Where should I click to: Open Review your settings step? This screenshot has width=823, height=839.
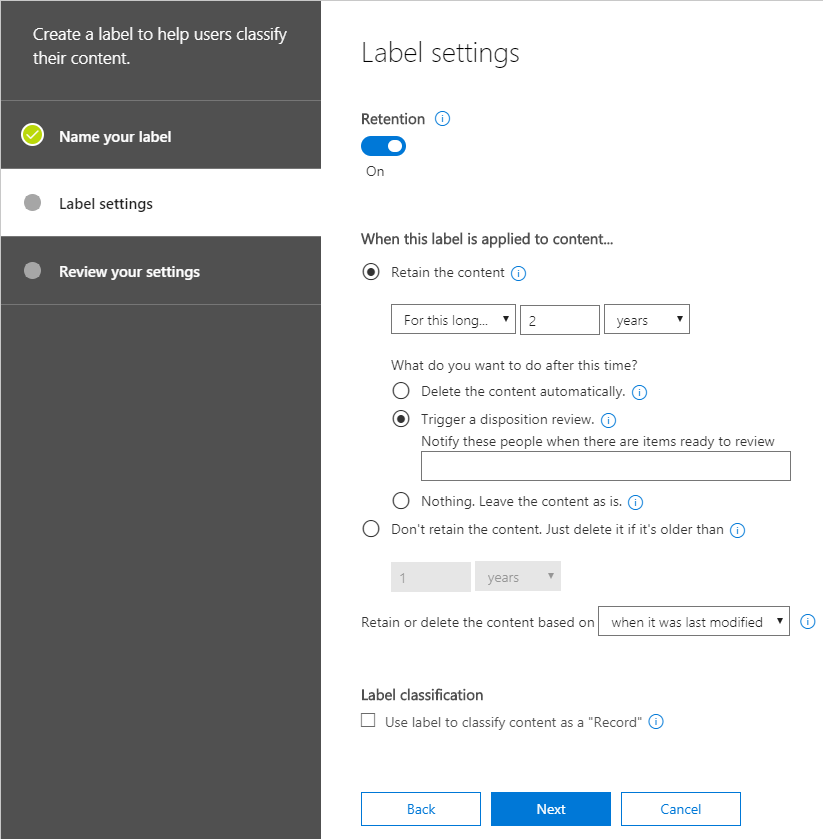[x=129, y=271]
